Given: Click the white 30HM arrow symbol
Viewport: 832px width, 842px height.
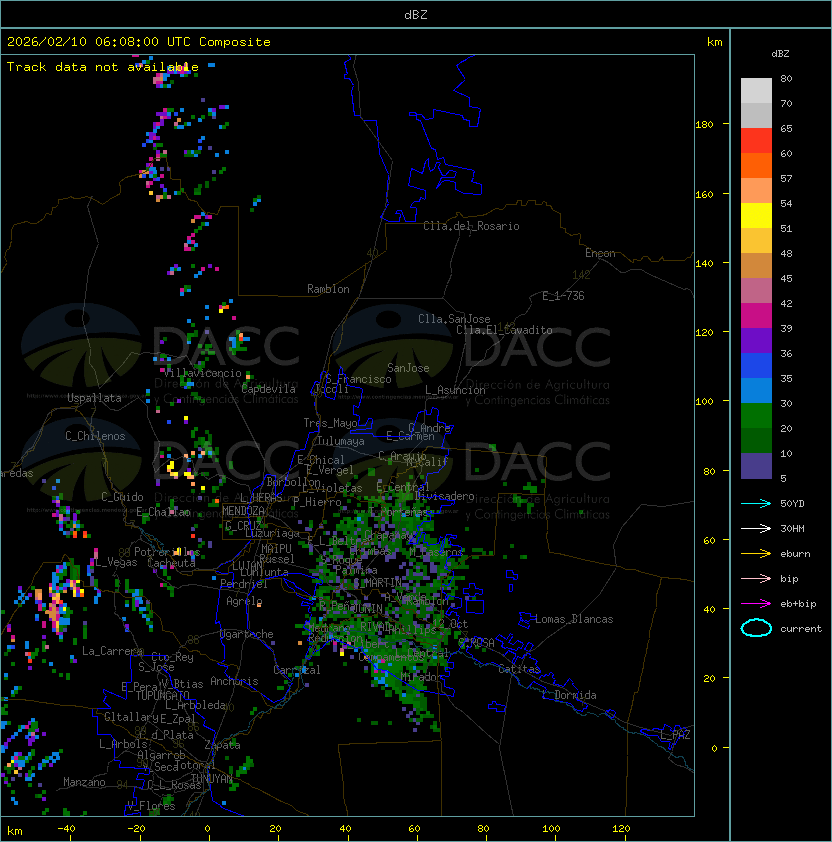Looking at the screenshot, I should click(x=756, y=528).
